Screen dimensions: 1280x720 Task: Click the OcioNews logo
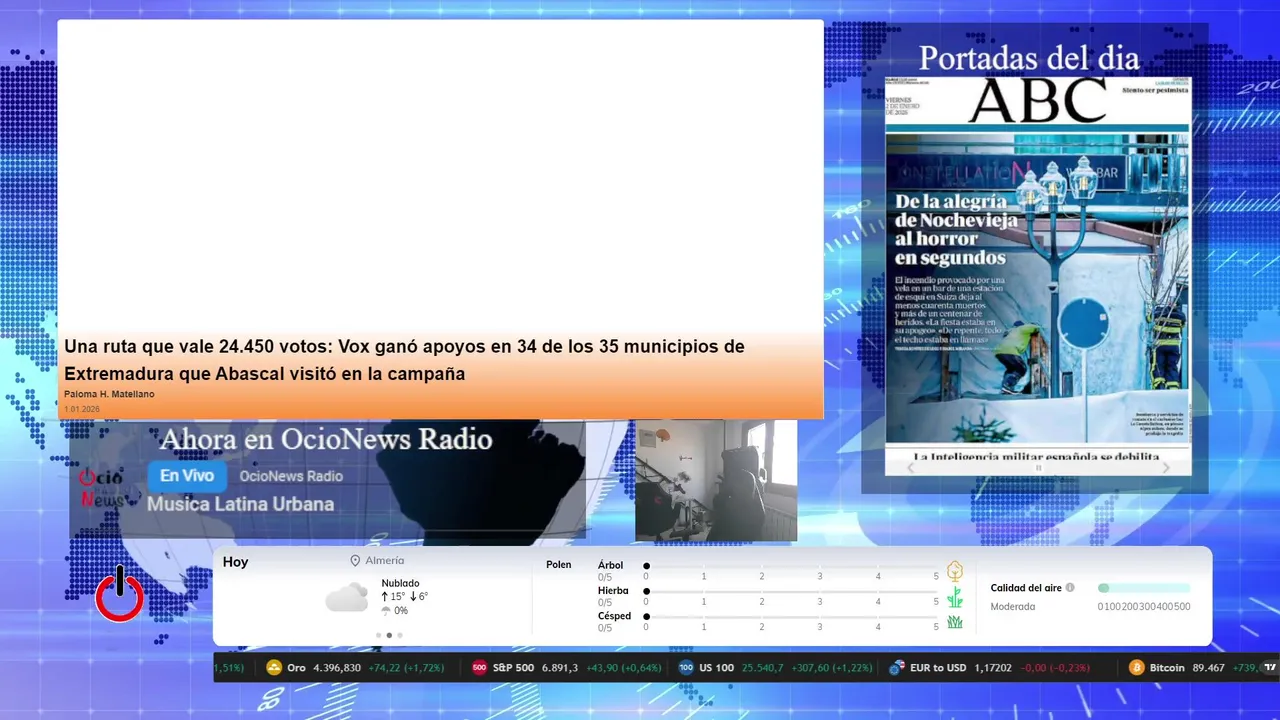click(x=102, y=488)
